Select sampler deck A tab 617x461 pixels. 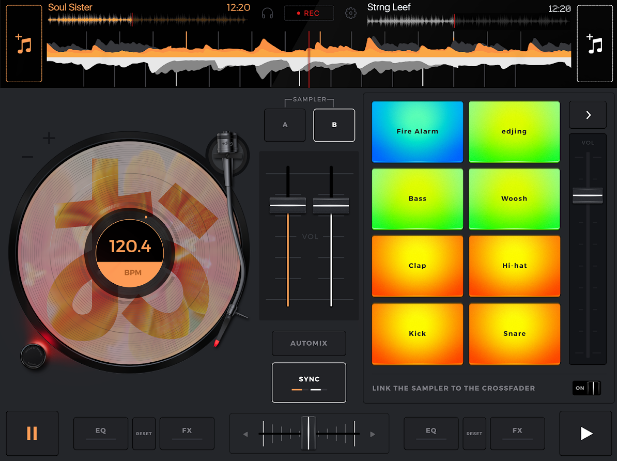pos(285,125)
